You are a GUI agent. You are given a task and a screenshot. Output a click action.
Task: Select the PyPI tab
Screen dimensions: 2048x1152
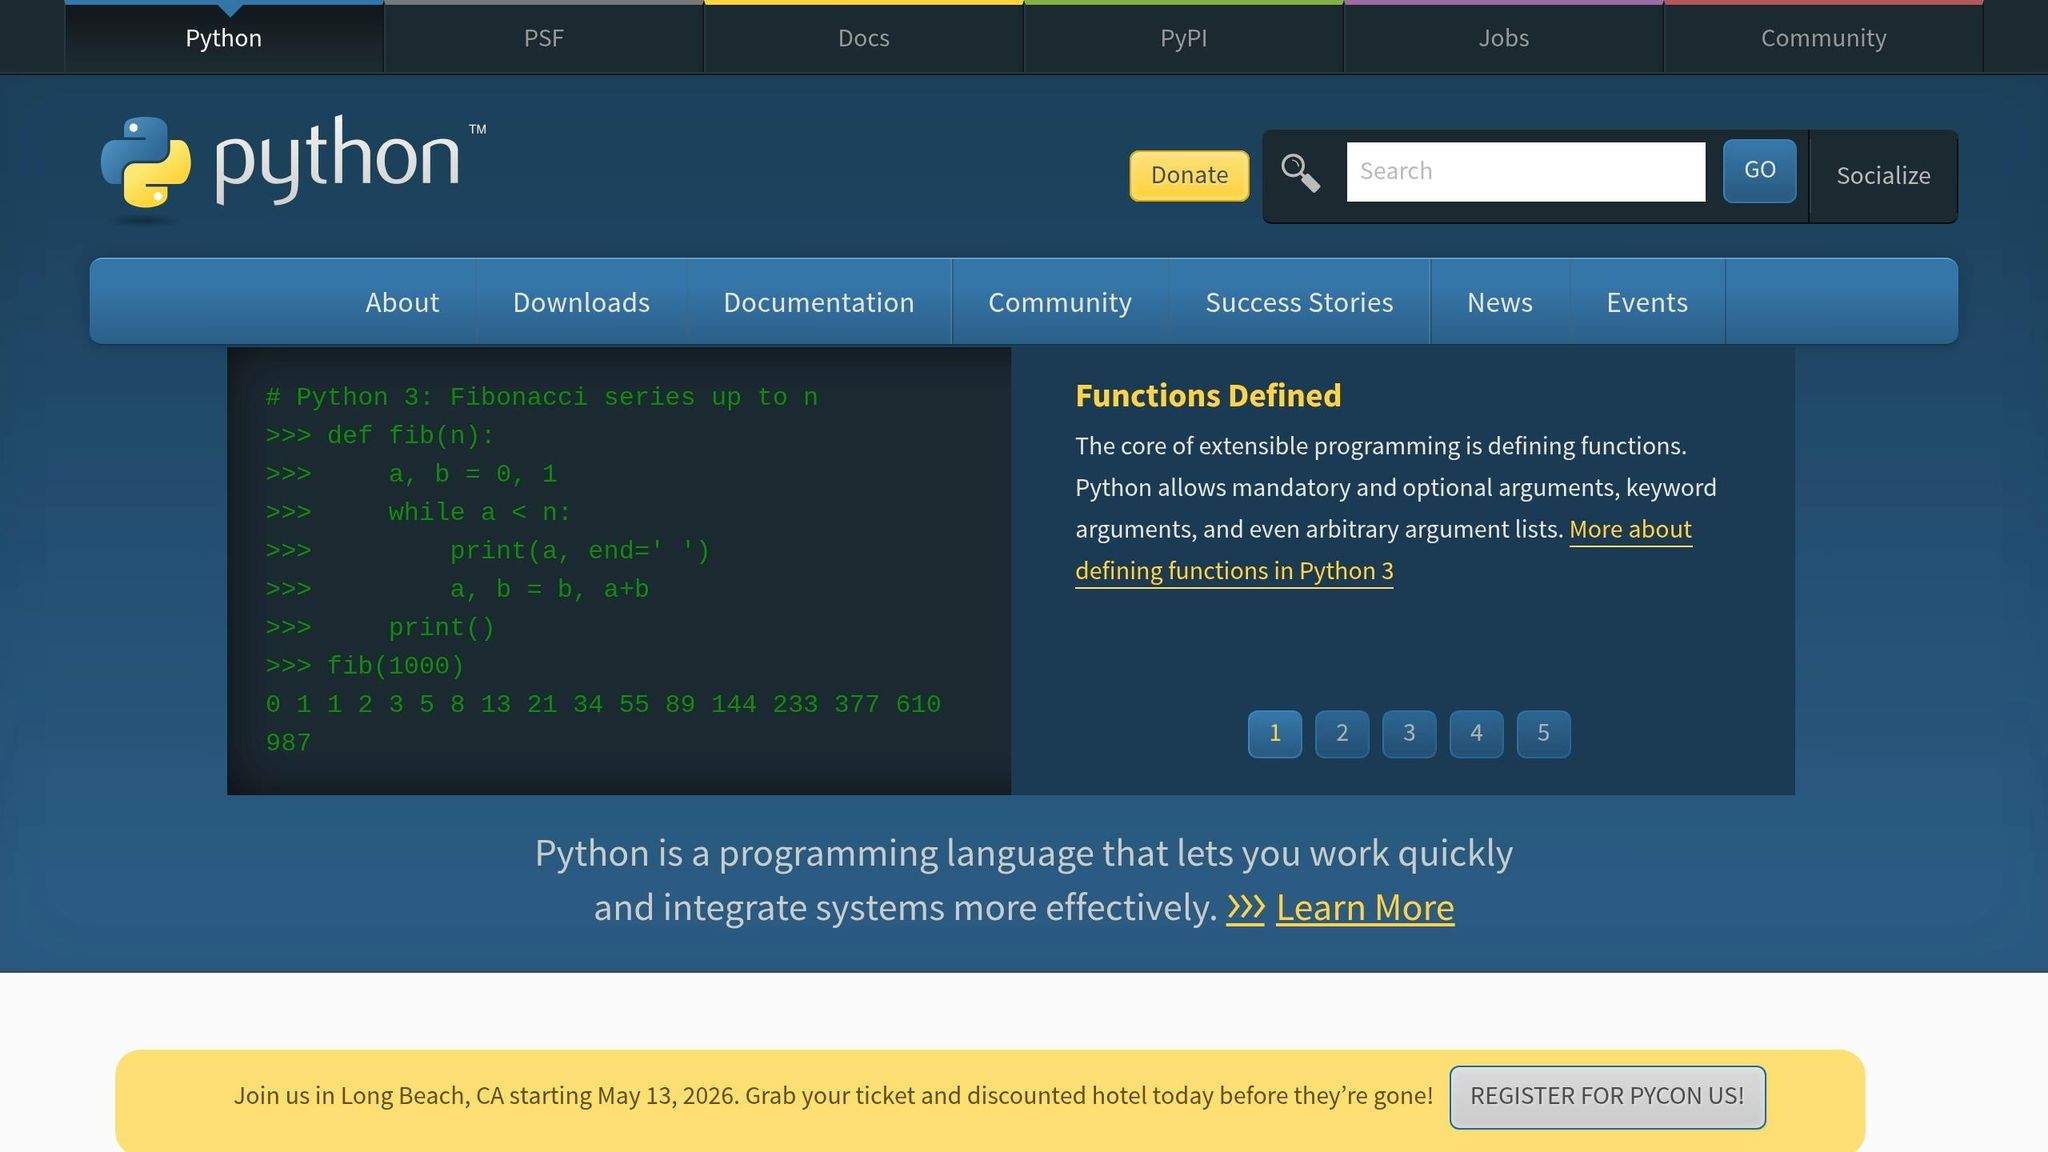1183,38
